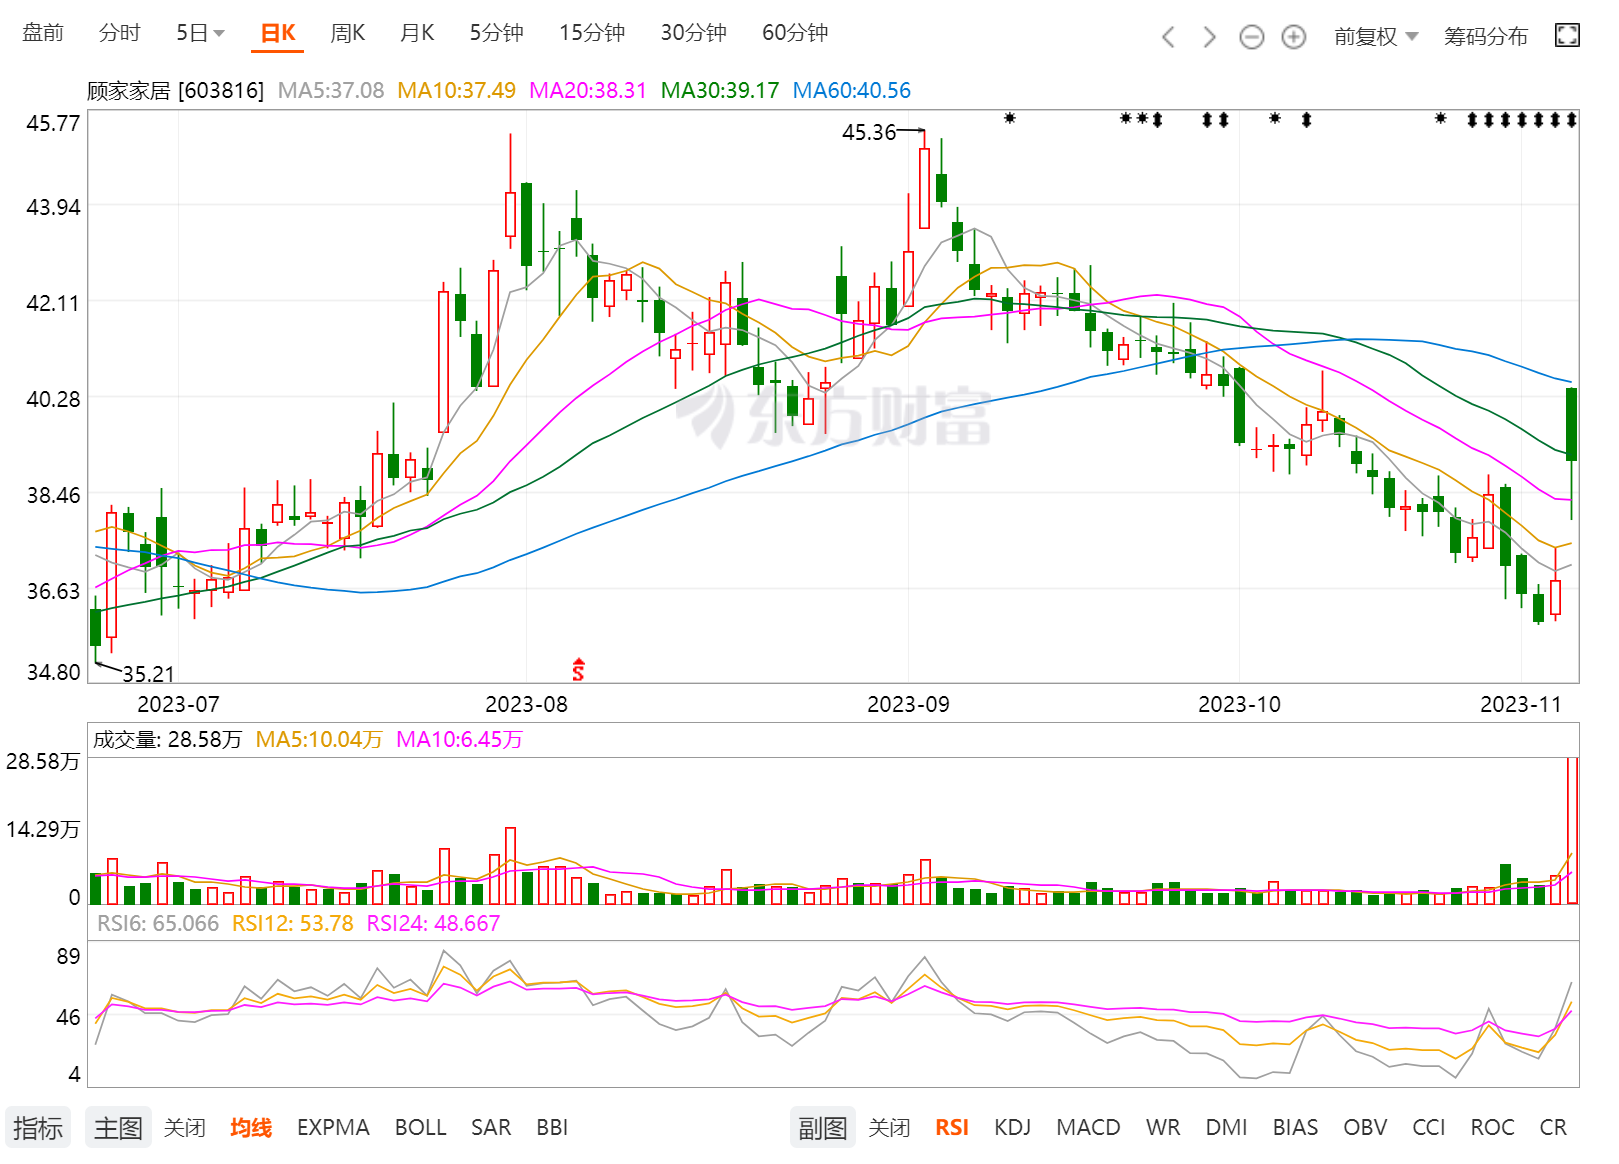Click MA30:39.17 legend value
The width and height of the screenshot is (1619, 1164).
pyautogui.click(x=720, y=91)
